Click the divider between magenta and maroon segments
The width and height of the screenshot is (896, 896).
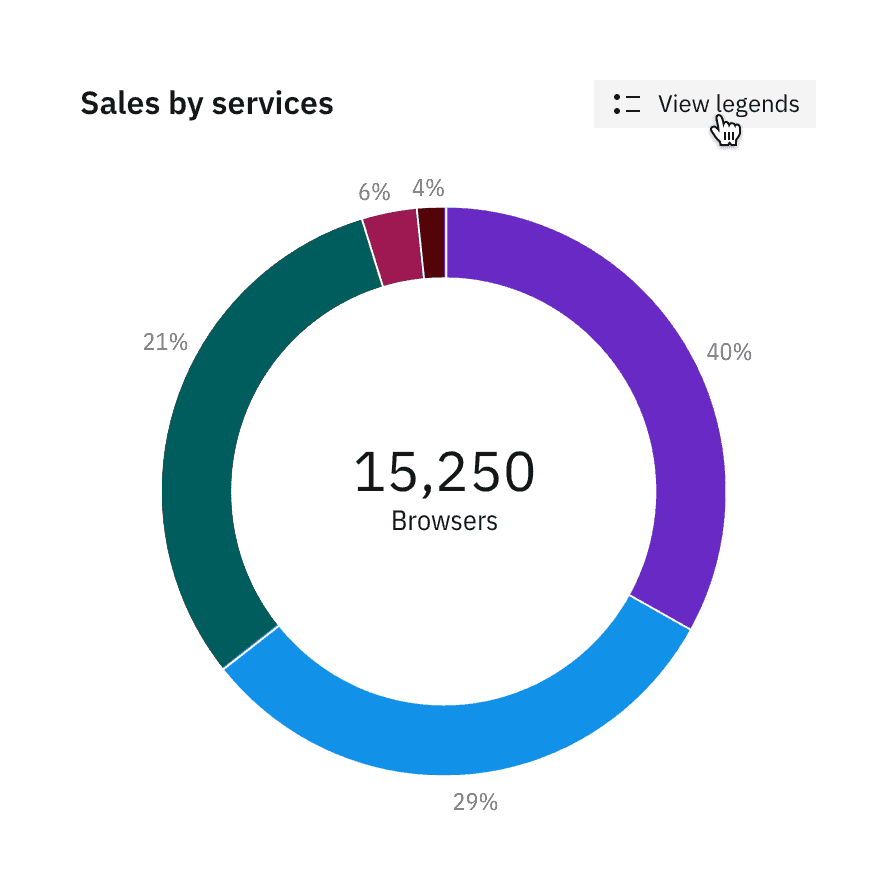click(419, 244)
